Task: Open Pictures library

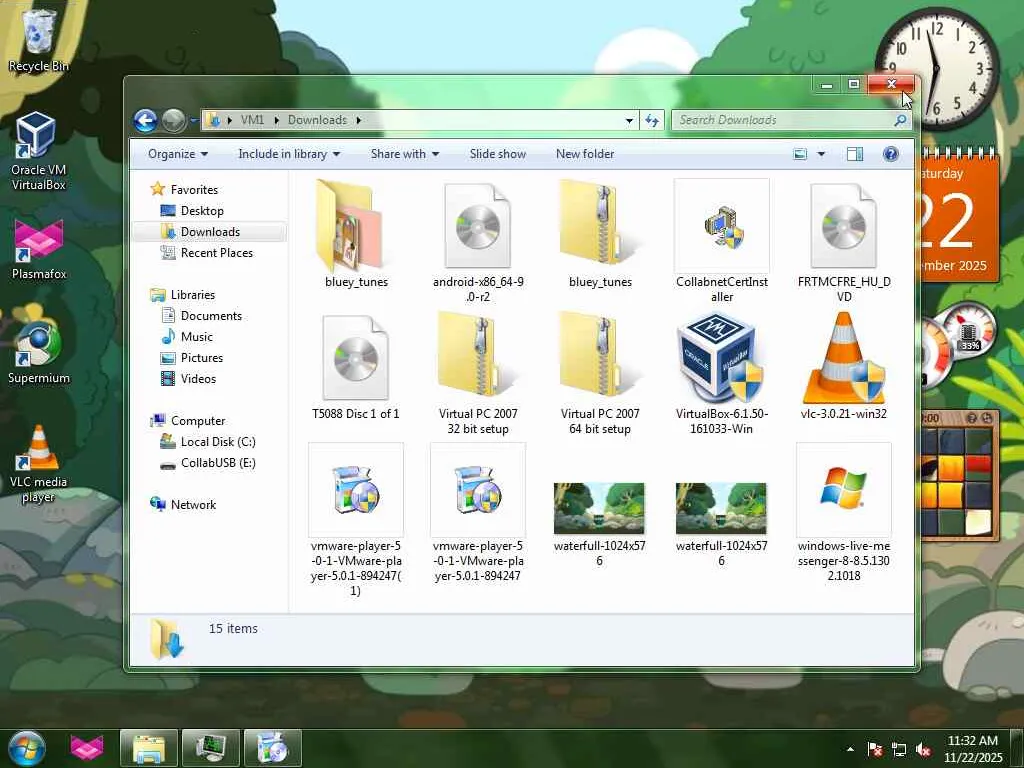Action: point(201,358)
